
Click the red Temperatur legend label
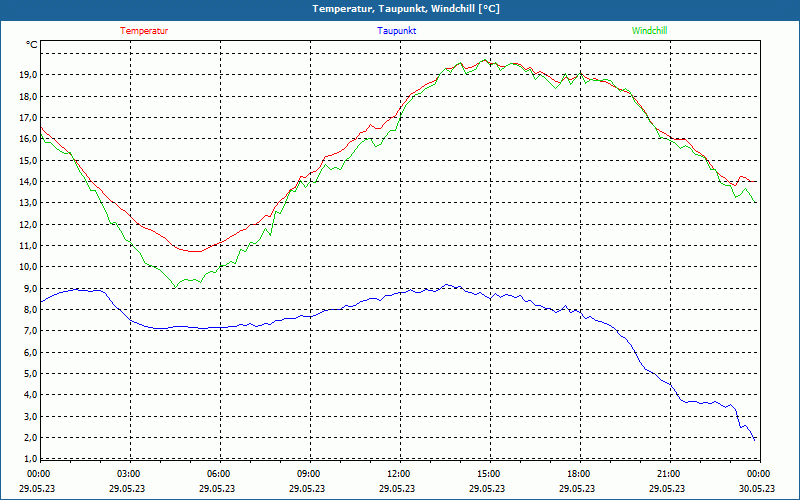point(144,31)
